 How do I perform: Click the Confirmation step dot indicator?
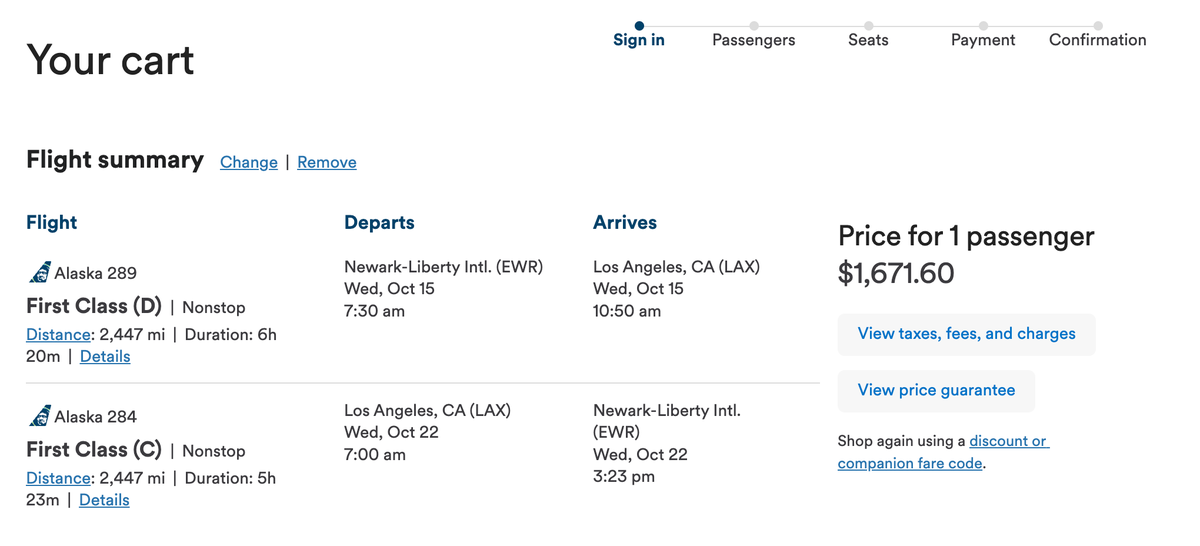click(x=1098, y=26)
